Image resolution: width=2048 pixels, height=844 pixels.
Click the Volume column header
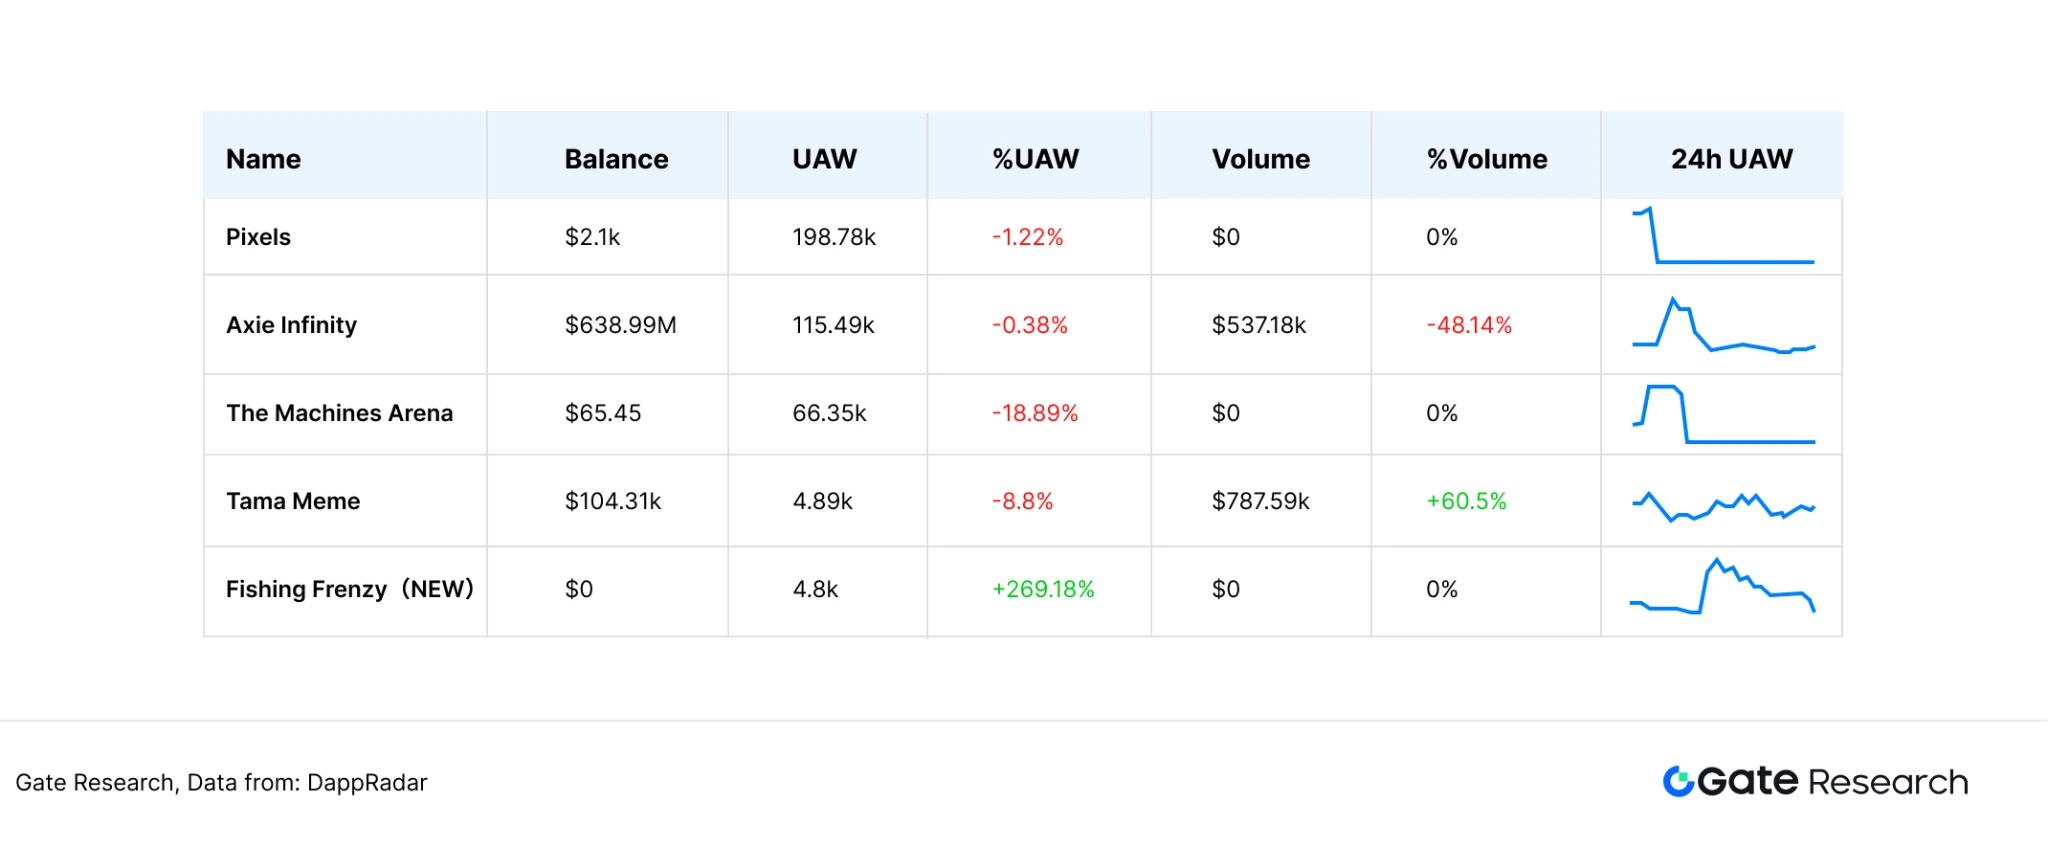1260,159
